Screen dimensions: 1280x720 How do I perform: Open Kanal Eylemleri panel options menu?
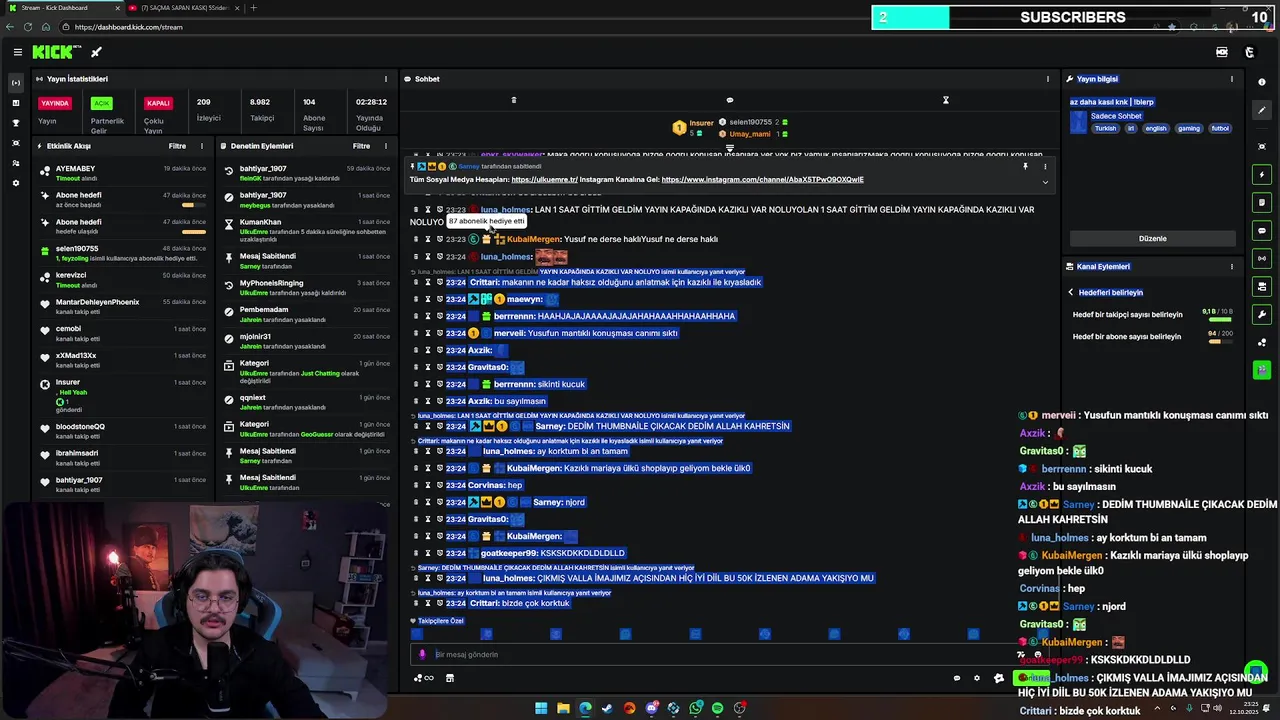click(1232, 267)
